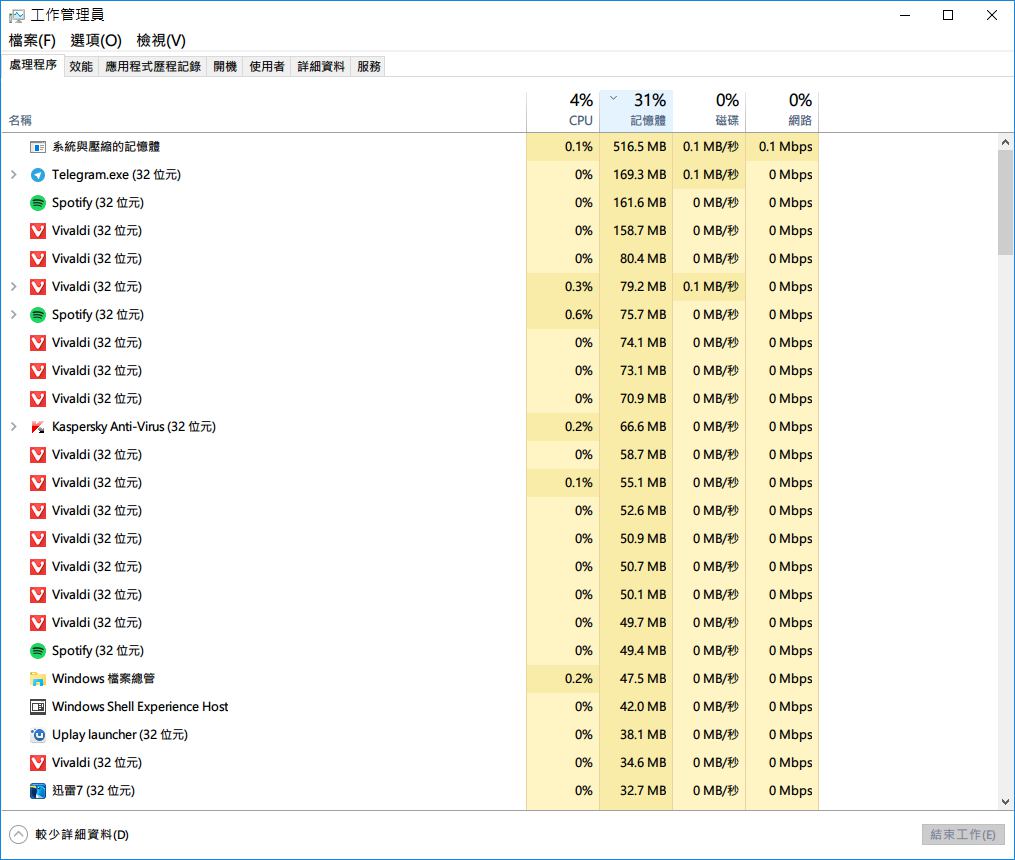Expand the Telegram.exe process group
The height and width of the screenshot is (860, 1015).
14,175
